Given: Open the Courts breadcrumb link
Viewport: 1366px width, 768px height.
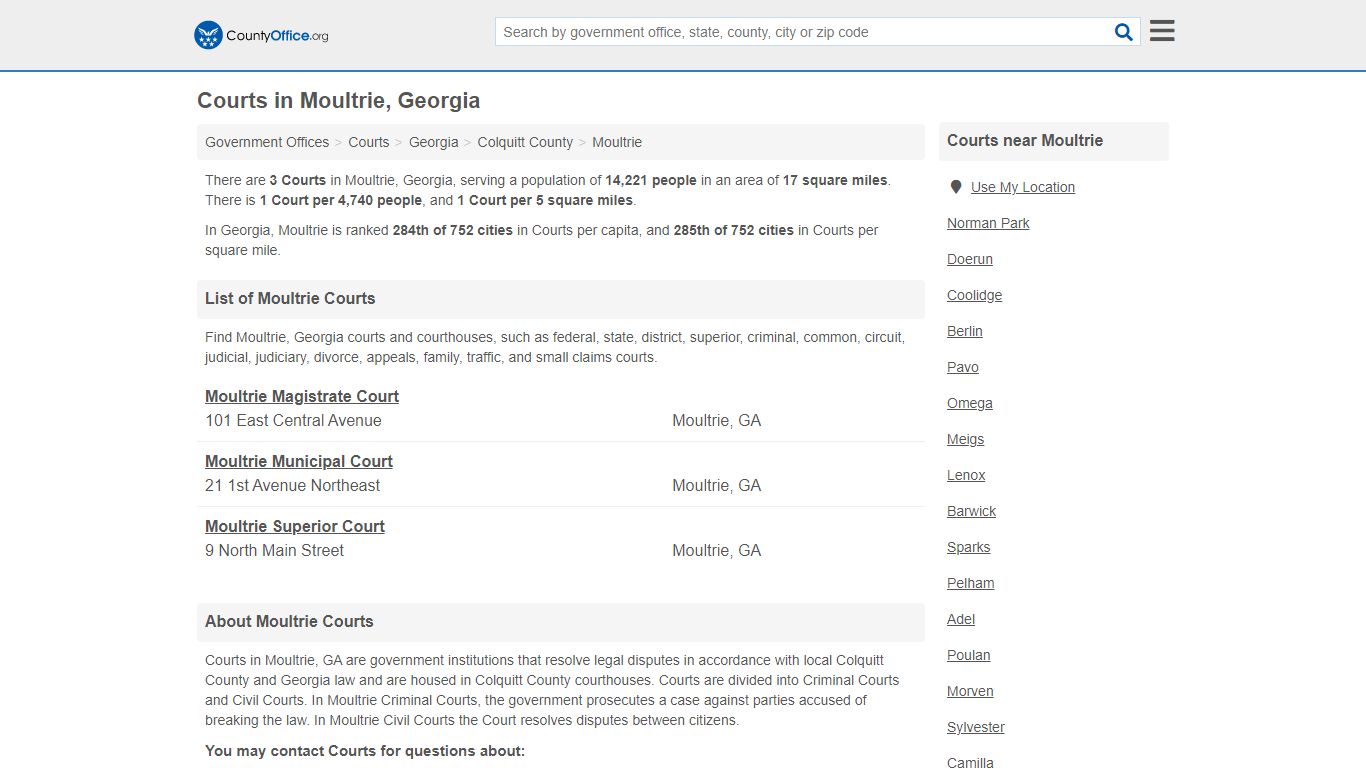Looking at the screenshot, I should click(369, 142).
